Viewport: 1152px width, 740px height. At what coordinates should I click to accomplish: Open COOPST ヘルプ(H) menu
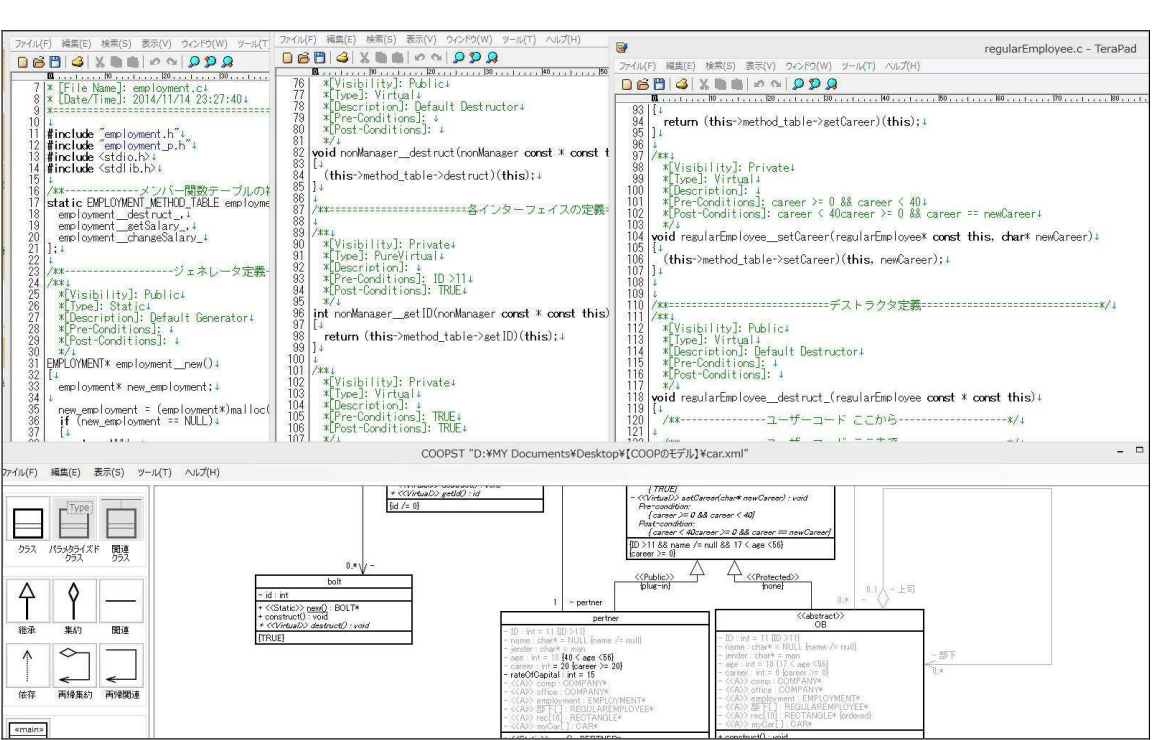pyautogui.click(x=202, y=472)
